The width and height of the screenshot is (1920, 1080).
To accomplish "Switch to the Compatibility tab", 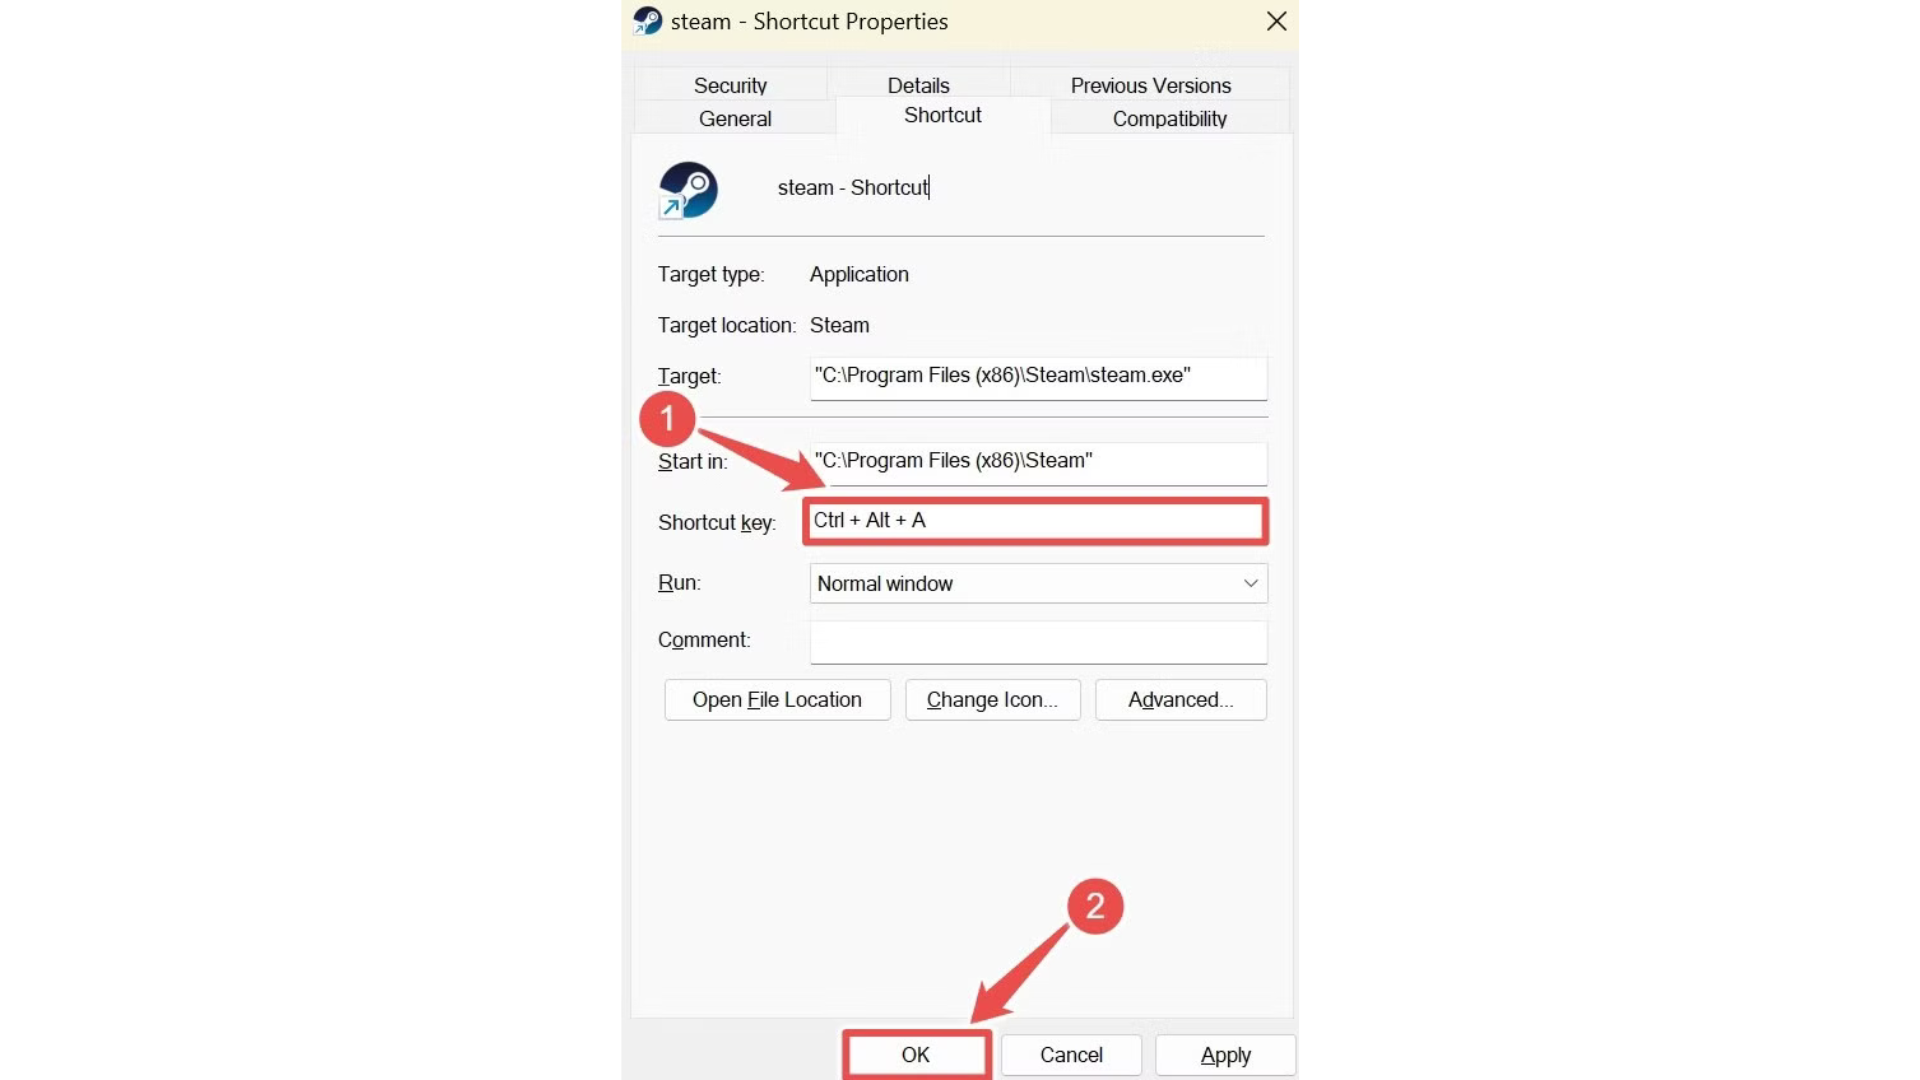I will click(1168, 118).
